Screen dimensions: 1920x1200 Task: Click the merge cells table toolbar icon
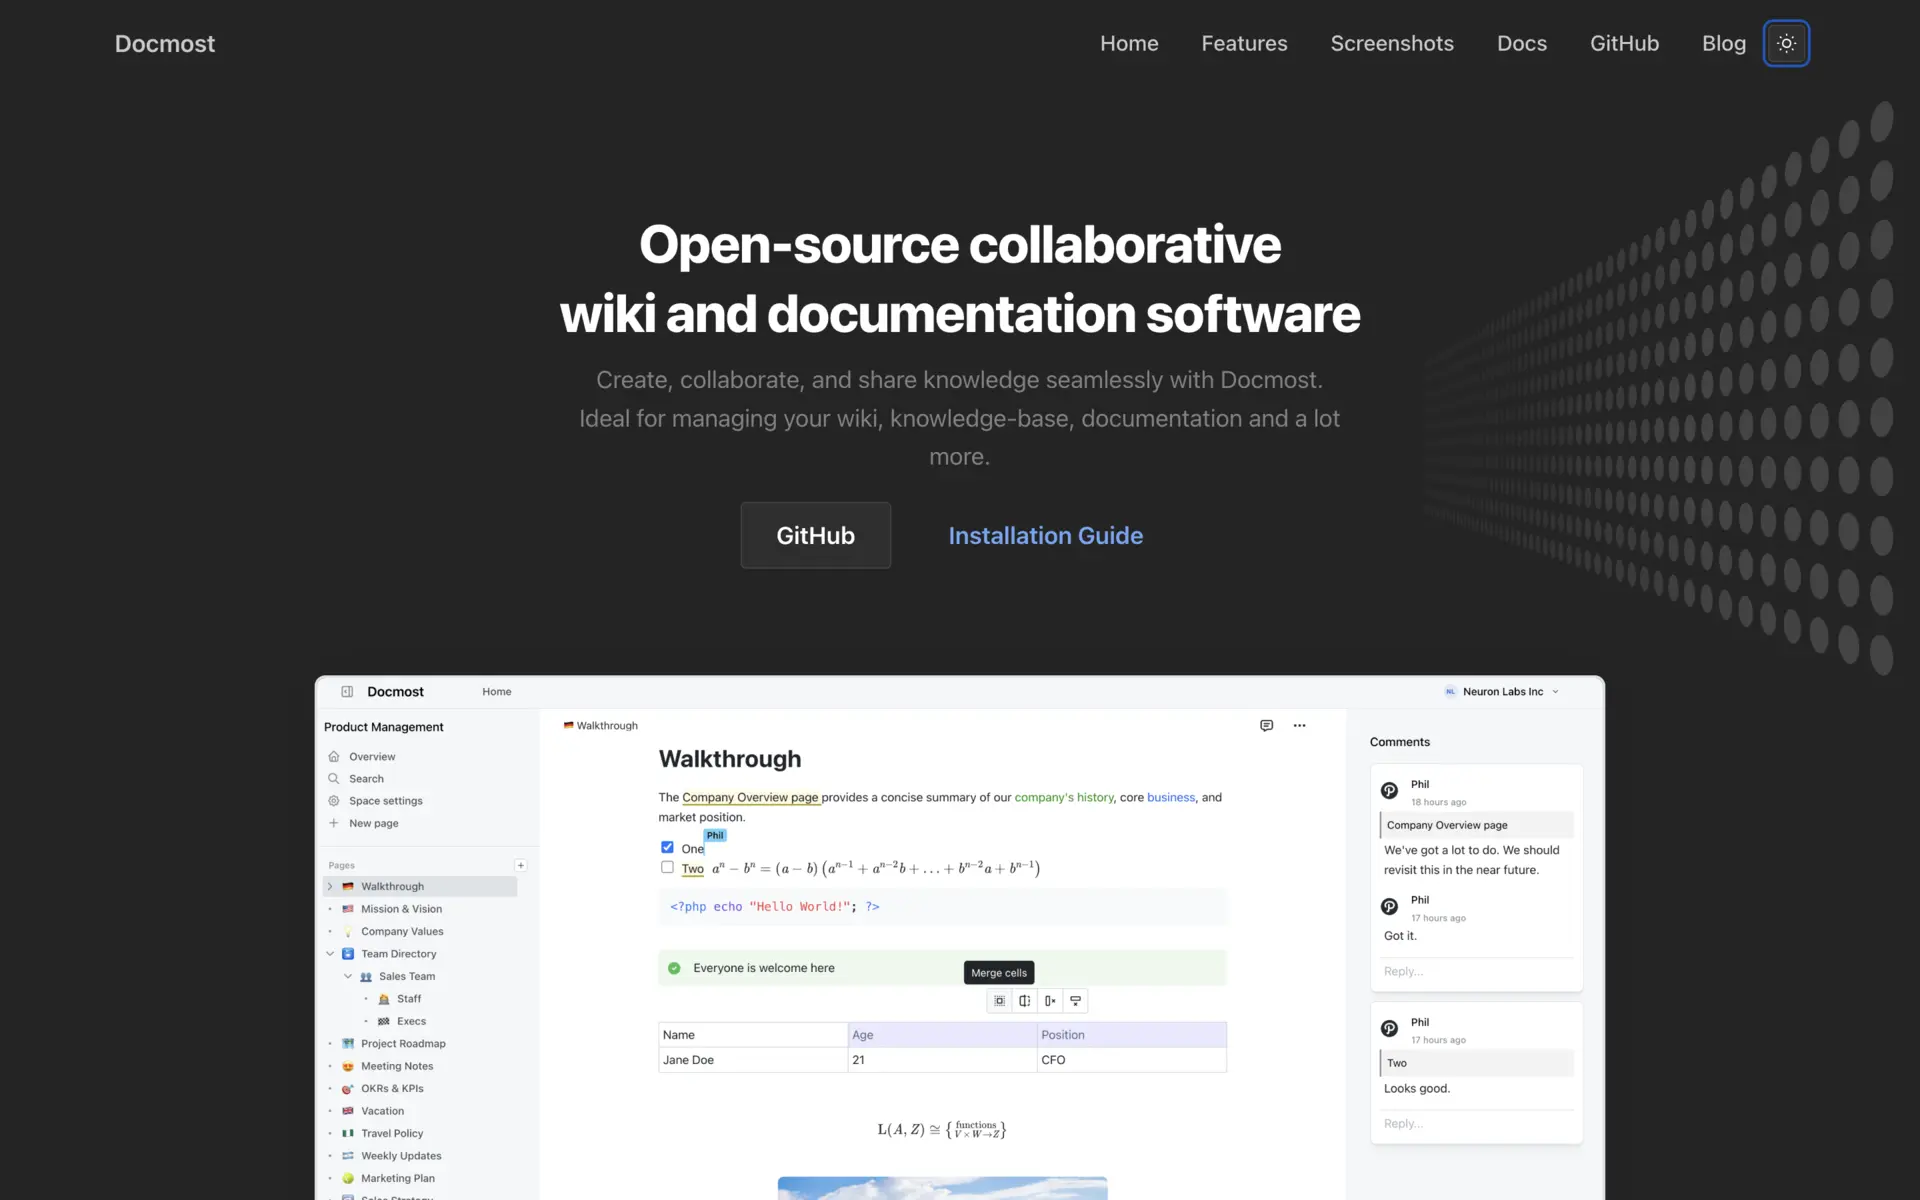click(999, 1000)
